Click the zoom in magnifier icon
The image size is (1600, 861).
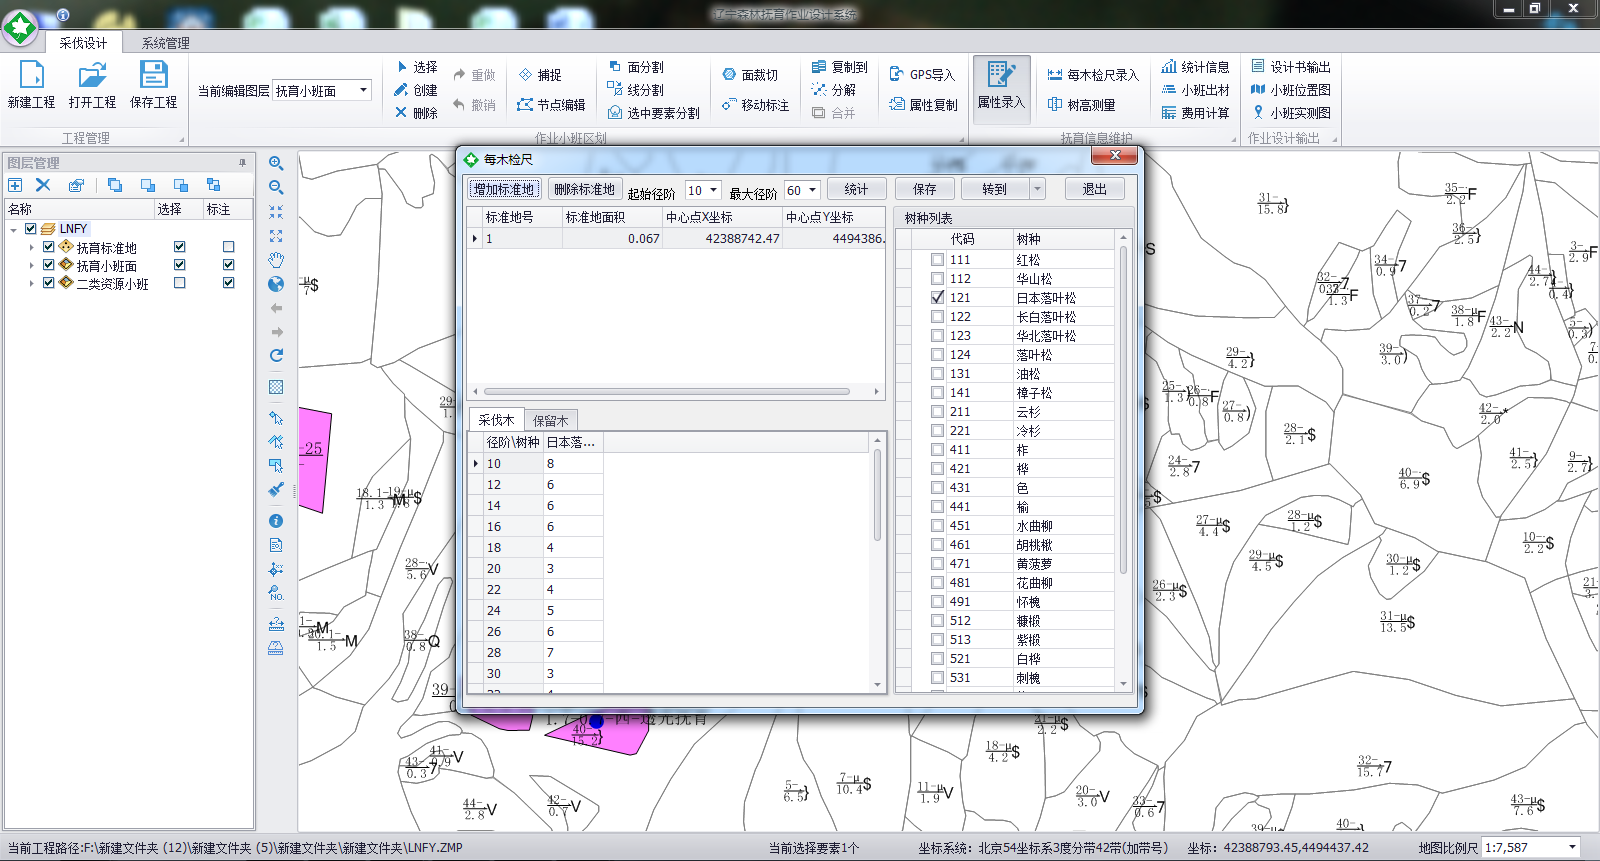(x=276, y=163)
